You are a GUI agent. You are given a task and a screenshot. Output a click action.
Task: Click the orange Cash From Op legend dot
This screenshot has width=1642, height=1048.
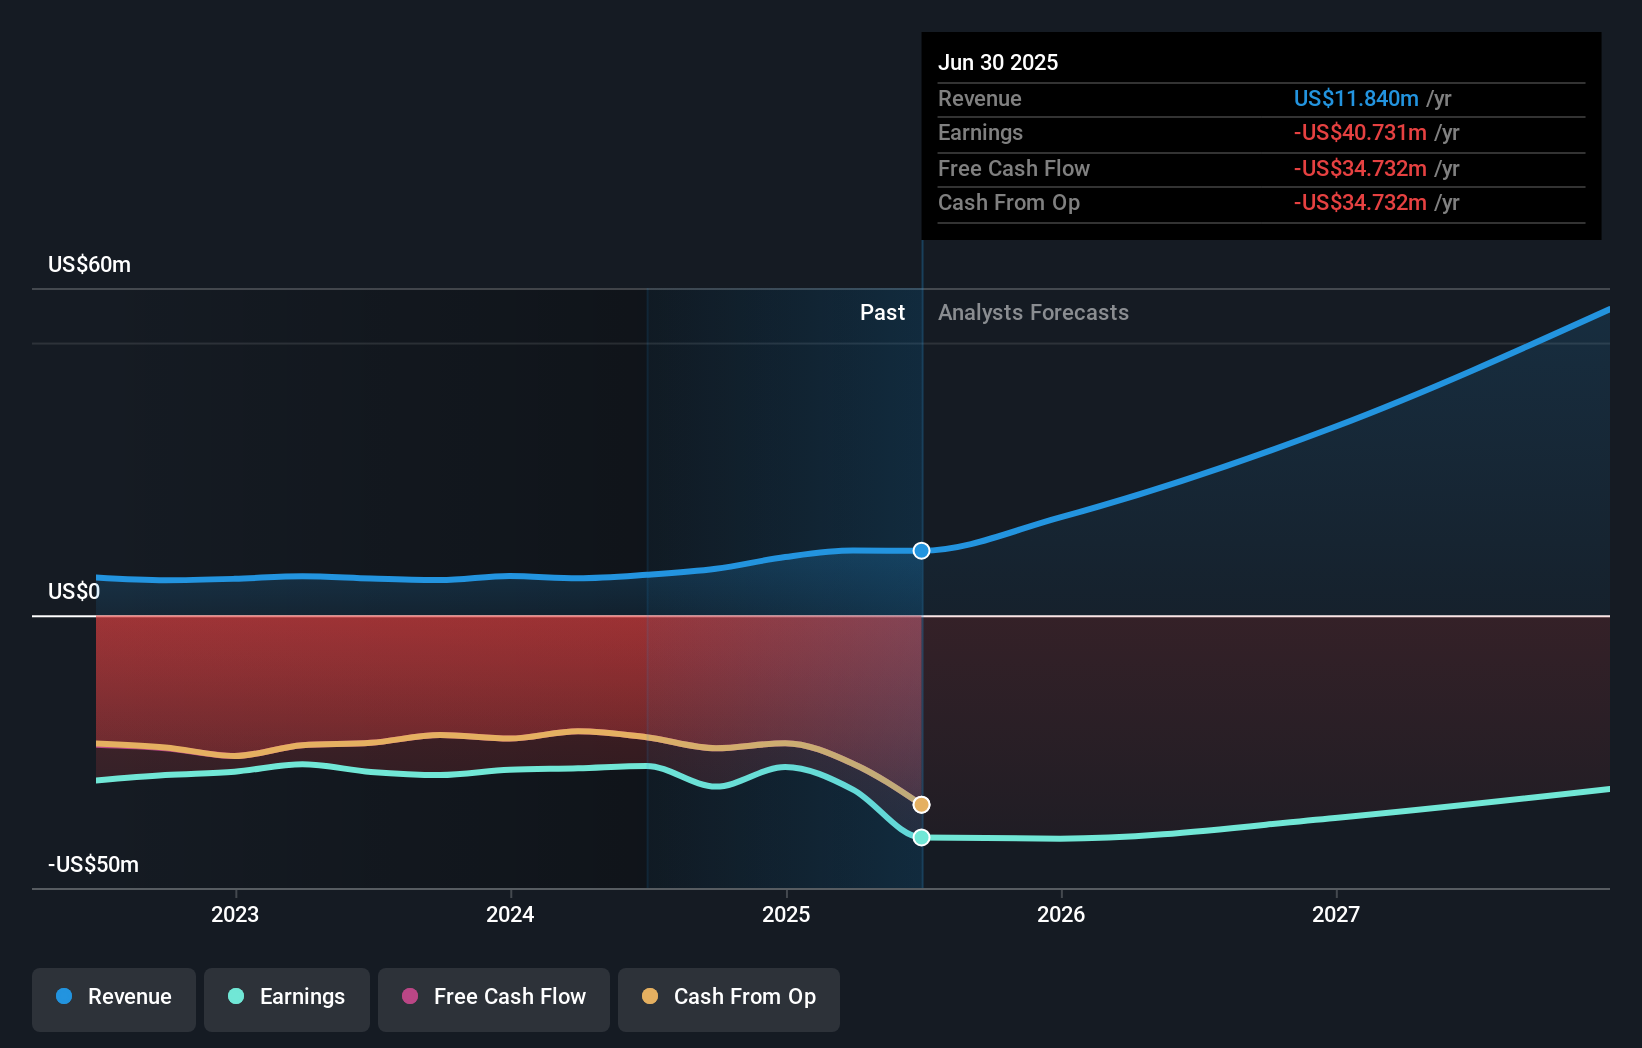tap(649, 997)
